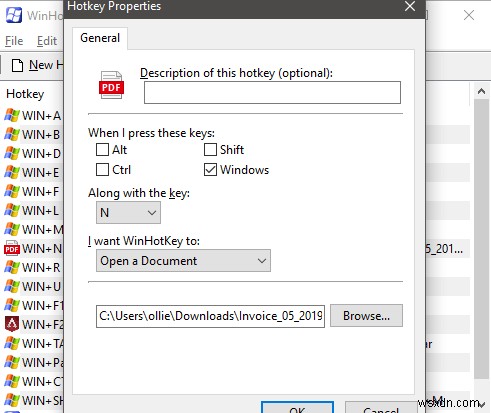Image resolution: width=491 pixels, height=413 pixels.
Task: Uncheck the Windows modifier checkbox
Action: (210, 169)
